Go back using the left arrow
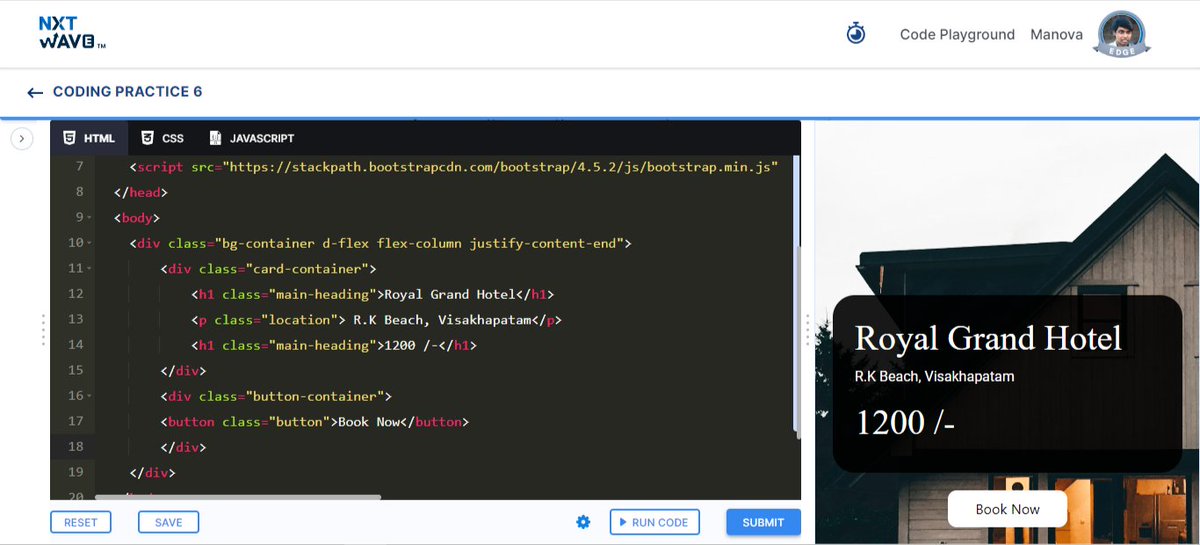Screen dimensions: 1200x545 [x=35, y=92]
